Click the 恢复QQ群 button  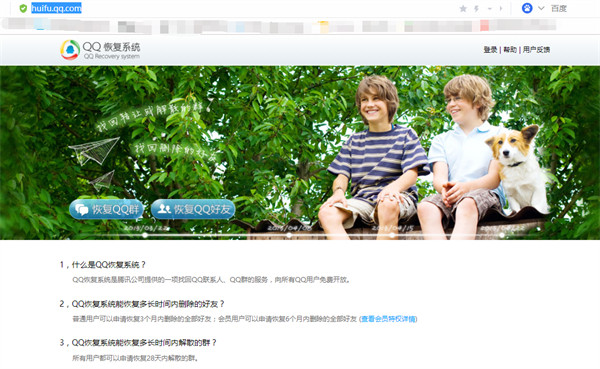[106, 209]
